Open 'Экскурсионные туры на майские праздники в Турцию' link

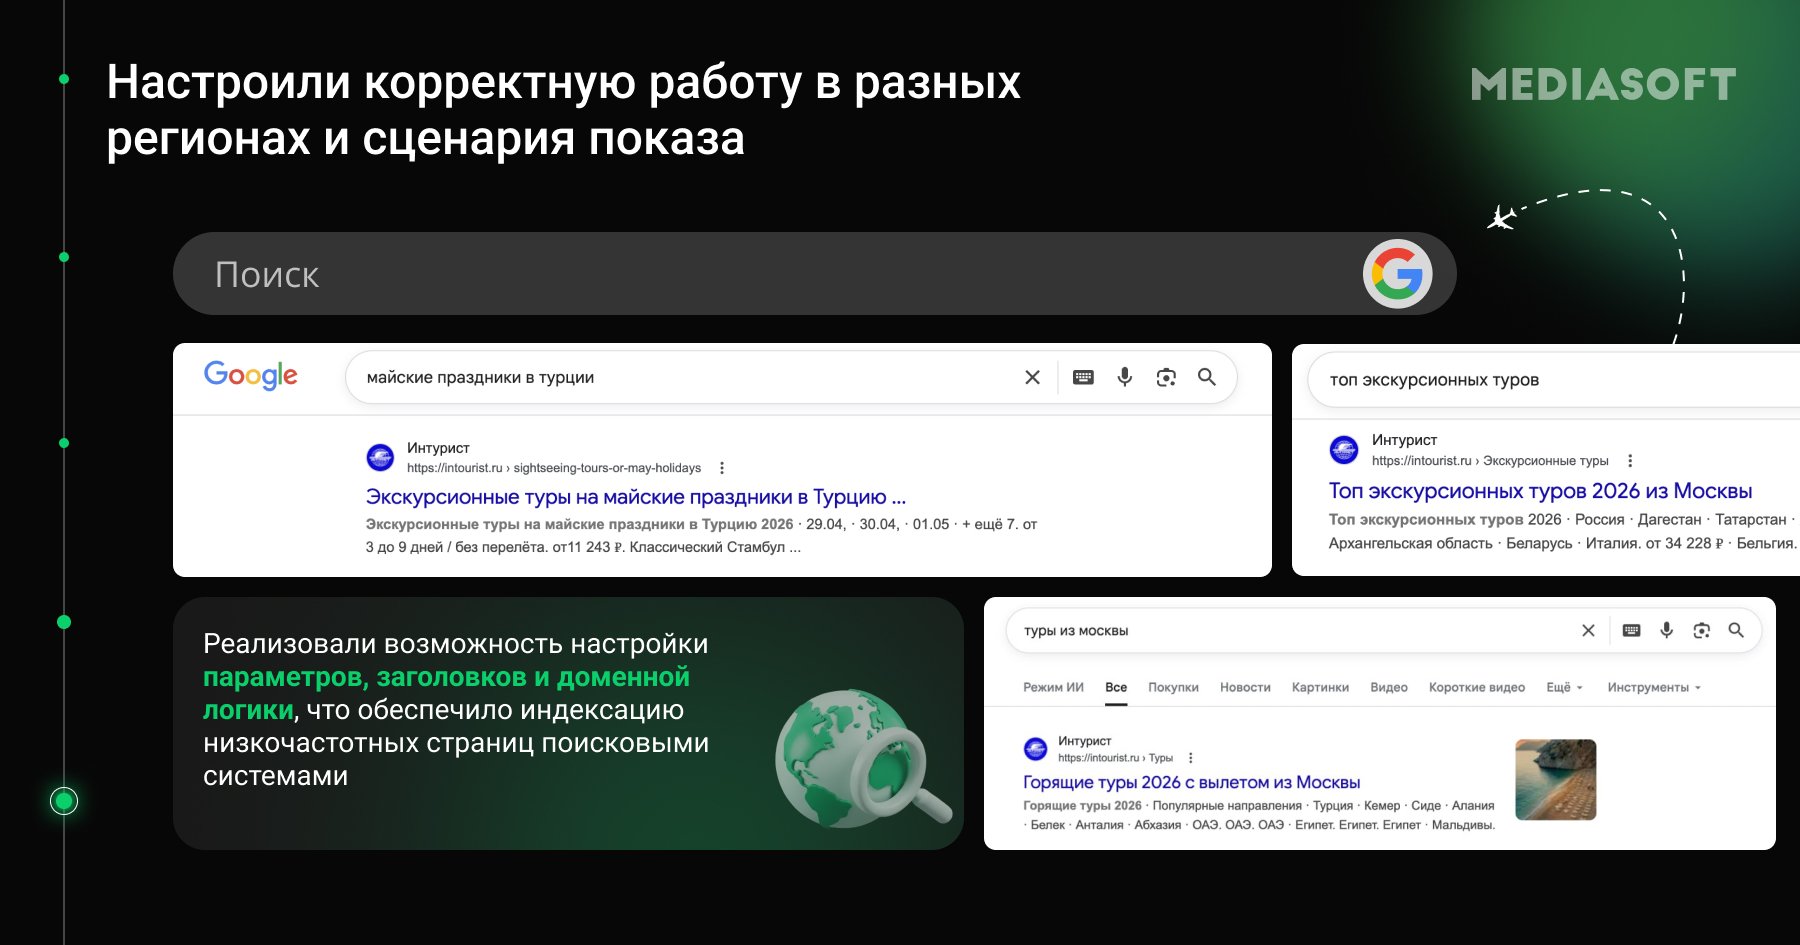(636, 497)
